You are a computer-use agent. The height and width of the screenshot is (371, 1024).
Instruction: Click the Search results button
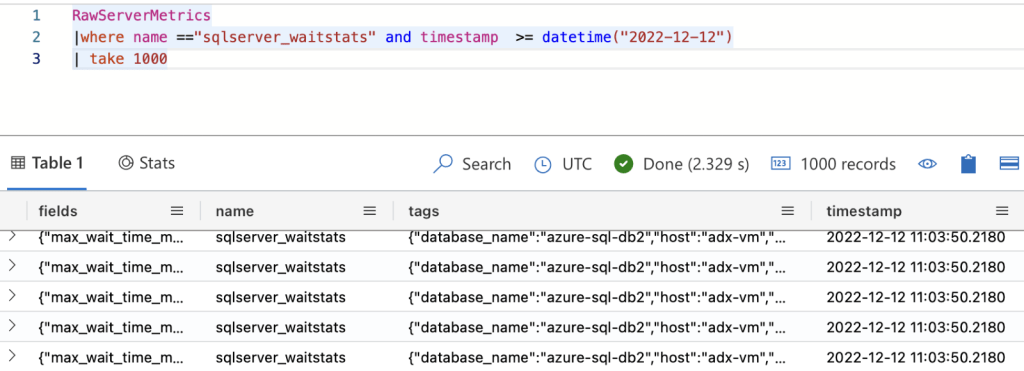(472, 164)
